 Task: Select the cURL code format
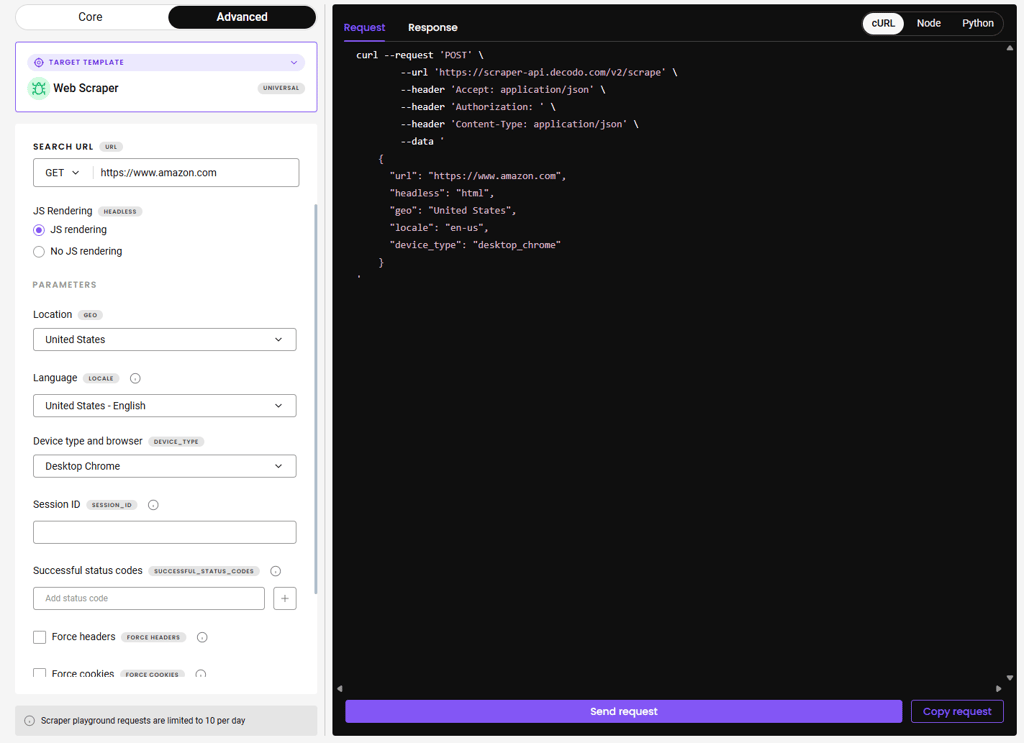[x=883, y=24]
